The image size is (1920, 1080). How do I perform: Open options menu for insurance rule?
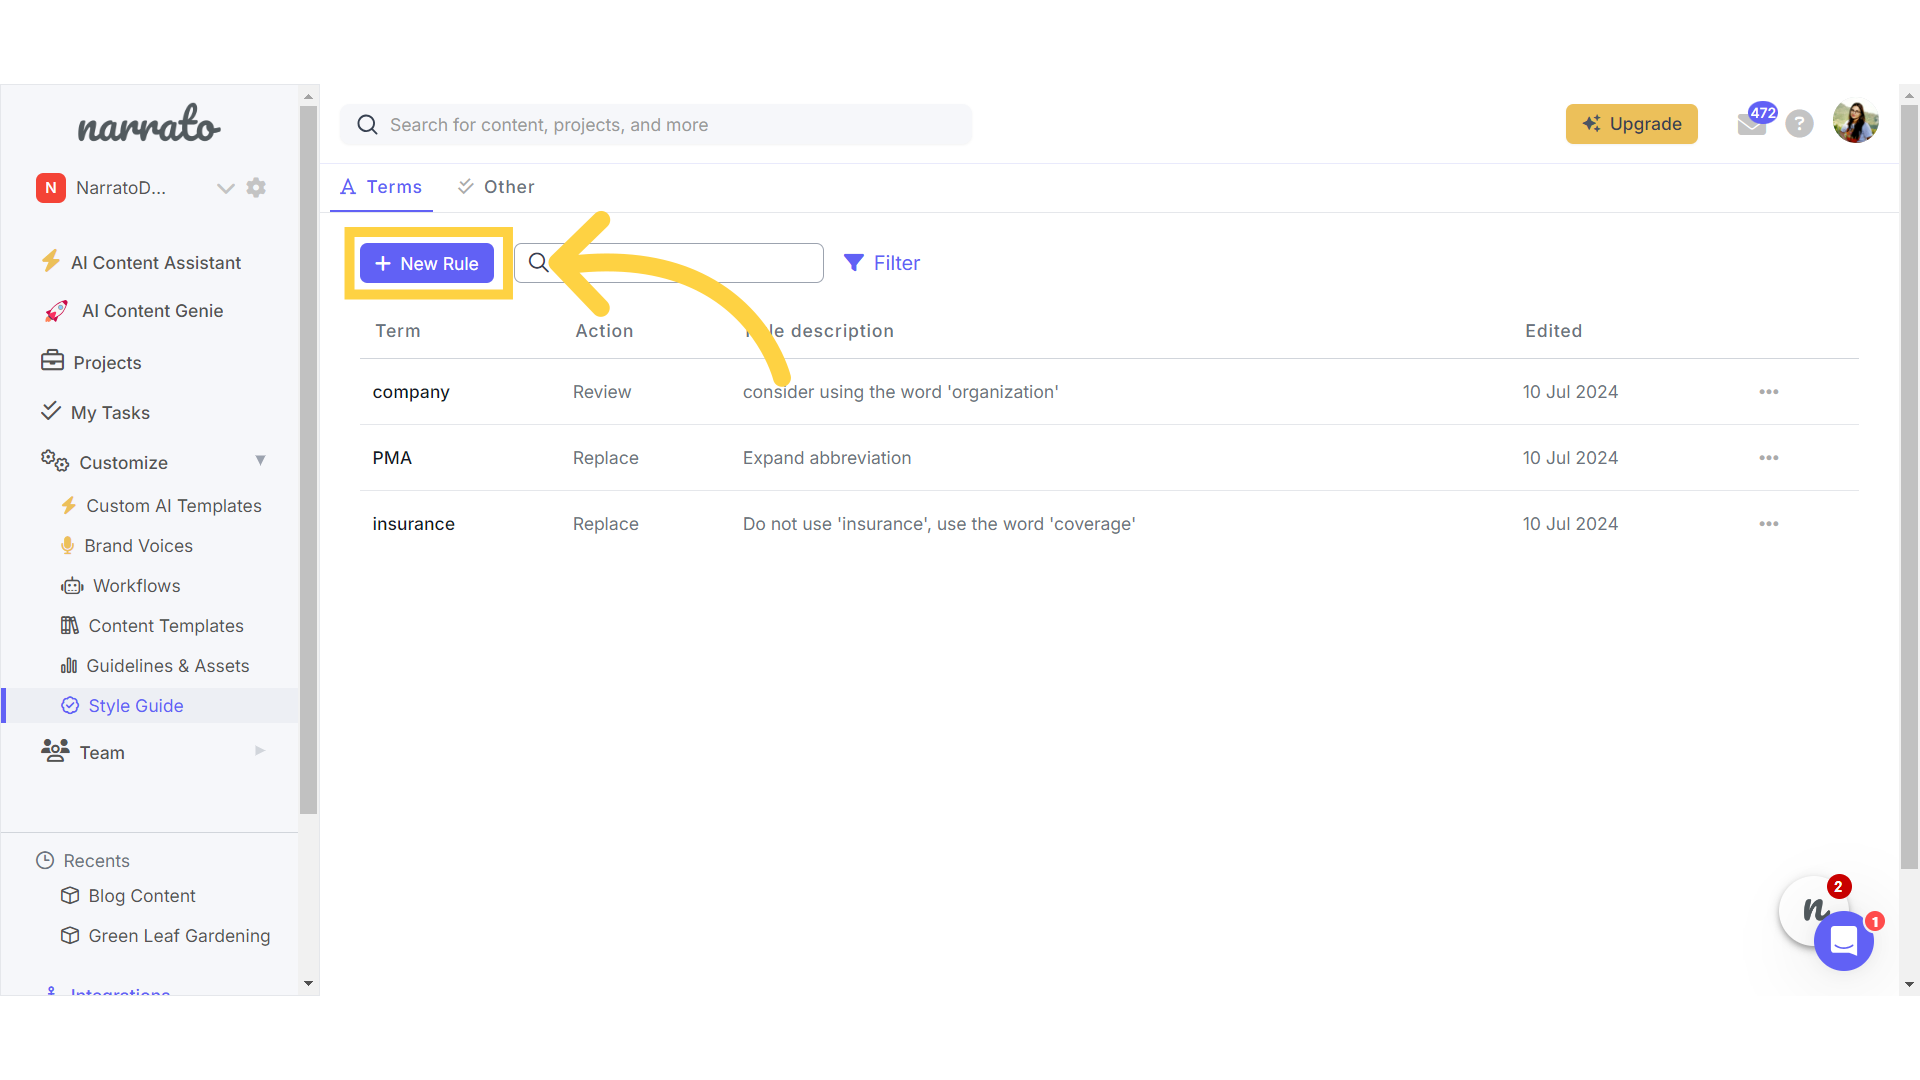pyautogui.click(x=1768, y=524)
